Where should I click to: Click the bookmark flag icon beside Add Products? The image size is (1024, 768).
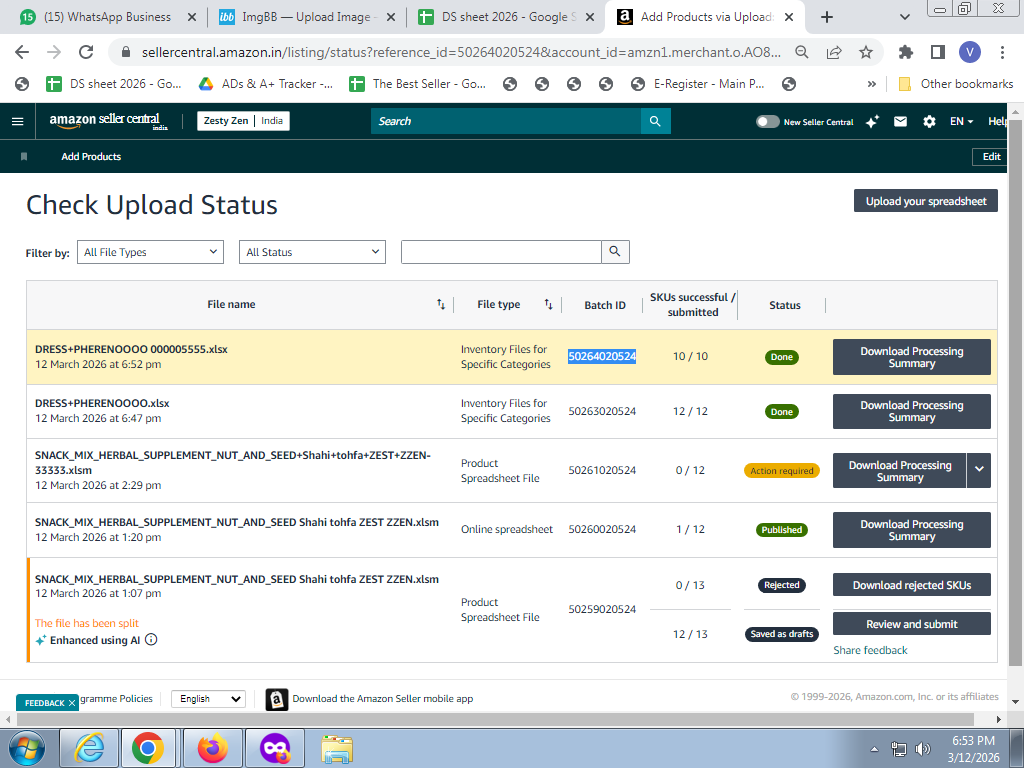coord(24,157)
